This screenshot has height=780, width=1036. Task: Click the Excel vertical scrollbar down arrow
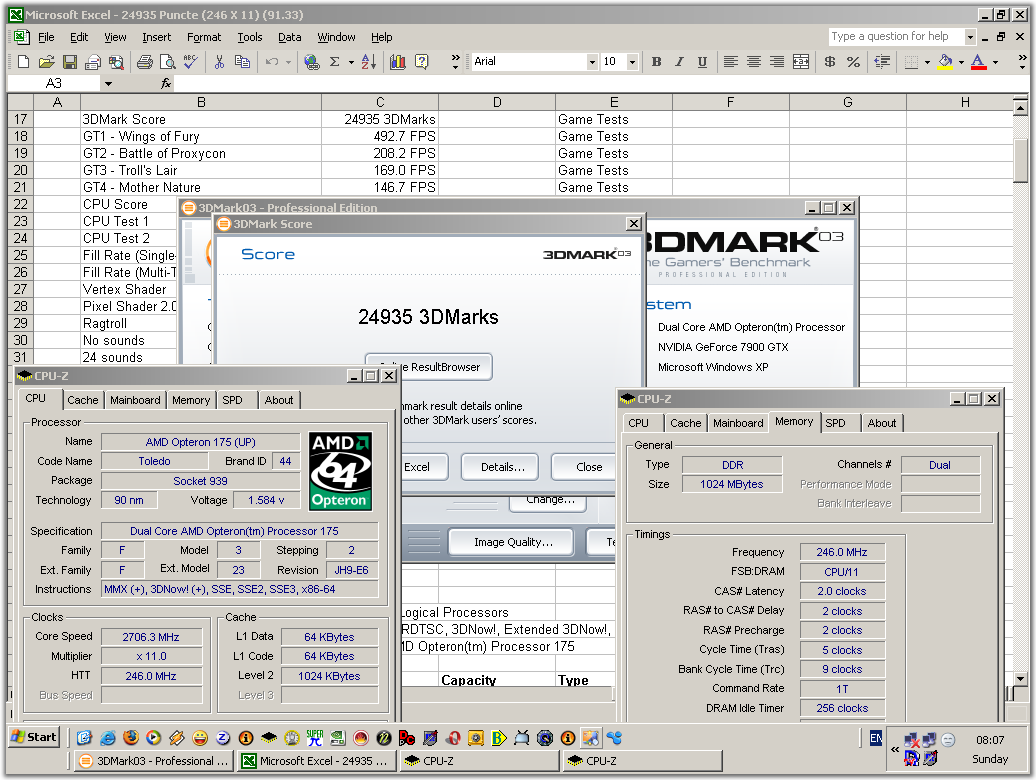[1020, 678]
